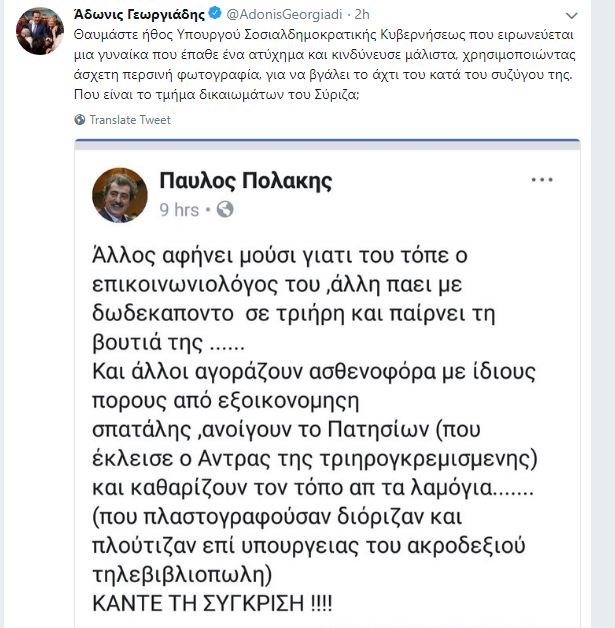The height and width of the screenshot is (628, 615).
Task: Click the Translate Tweet link
Action: [x=130, y=120]
